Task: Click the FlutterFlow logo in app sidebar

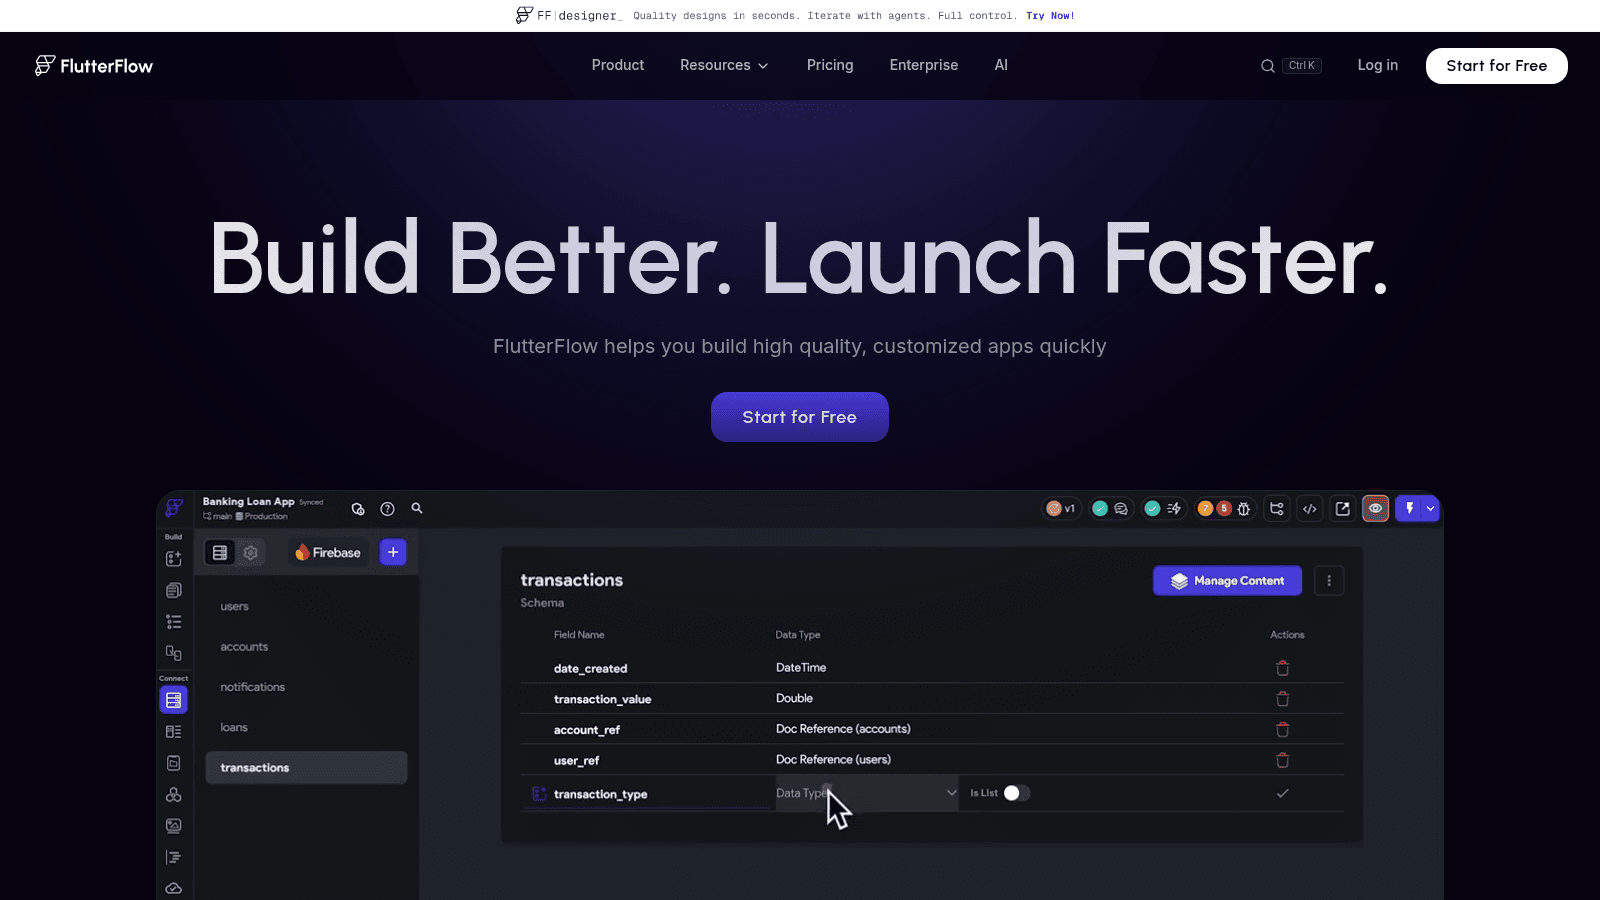Action: pos(174,508)
